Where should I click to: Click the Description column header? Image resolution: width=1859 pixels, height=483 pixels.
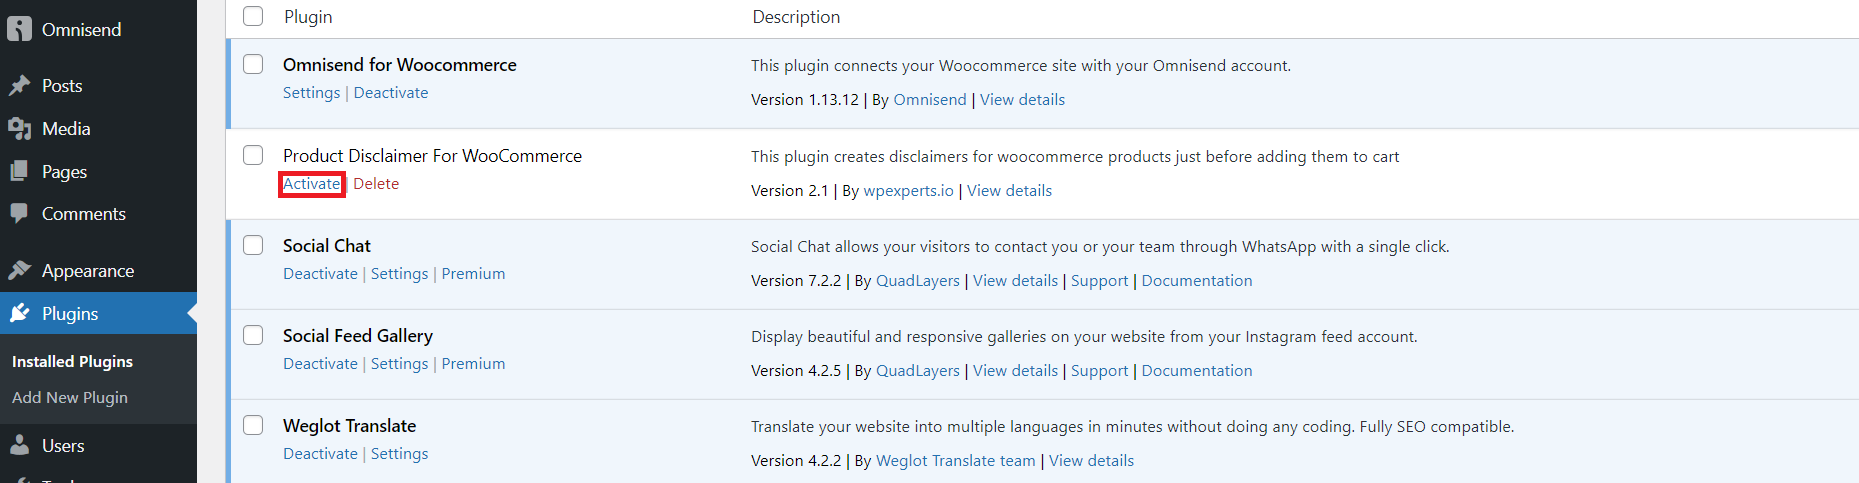(x=796, y=17)
